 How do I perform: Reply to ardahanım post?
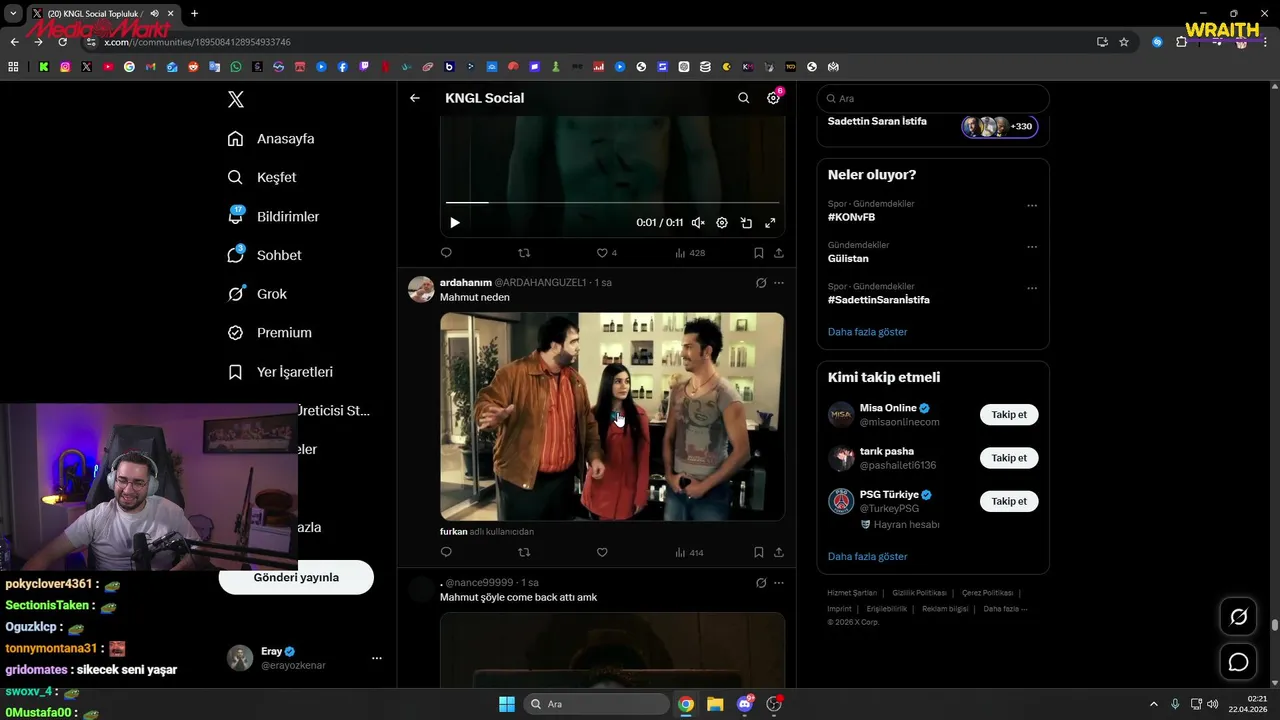click(446, 552)
